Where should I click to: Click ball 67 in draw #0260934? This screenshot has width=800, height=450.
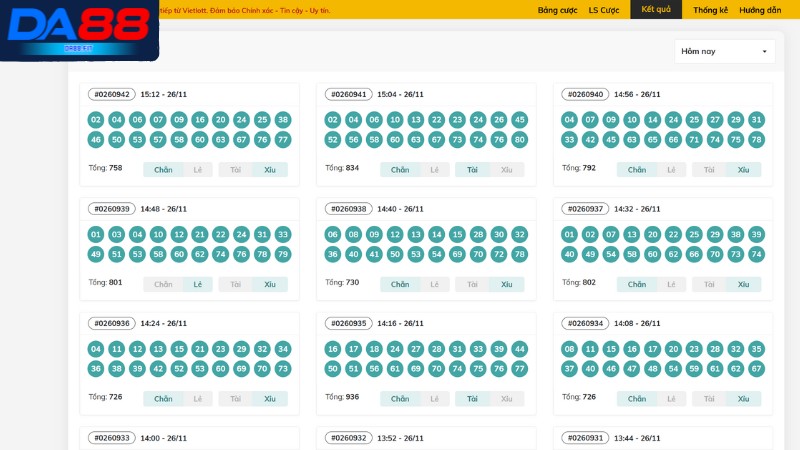[x=756, y=369]
